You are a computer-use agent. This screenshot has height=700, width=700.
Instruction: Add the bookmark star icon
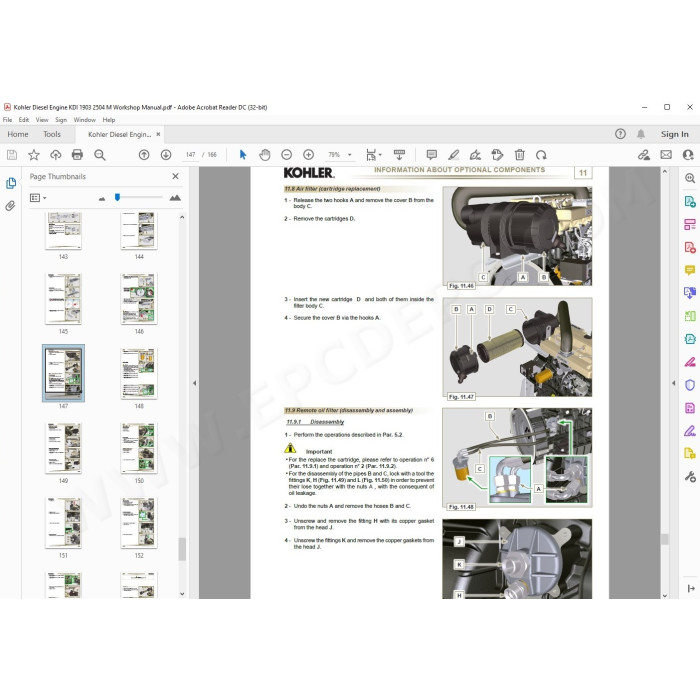tap(34, 155)
